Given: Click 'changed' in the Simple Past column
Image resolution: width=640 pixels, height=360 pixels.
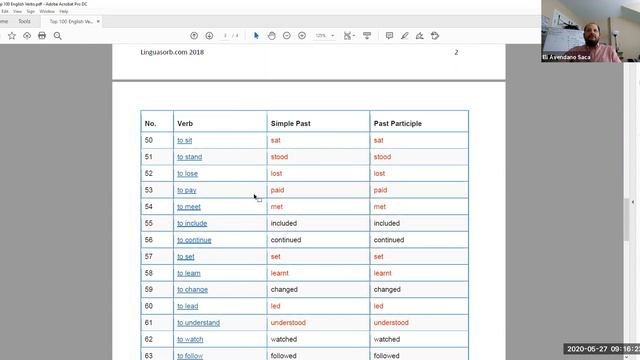Looking at the screenshot, I should (x=284, y=290).
